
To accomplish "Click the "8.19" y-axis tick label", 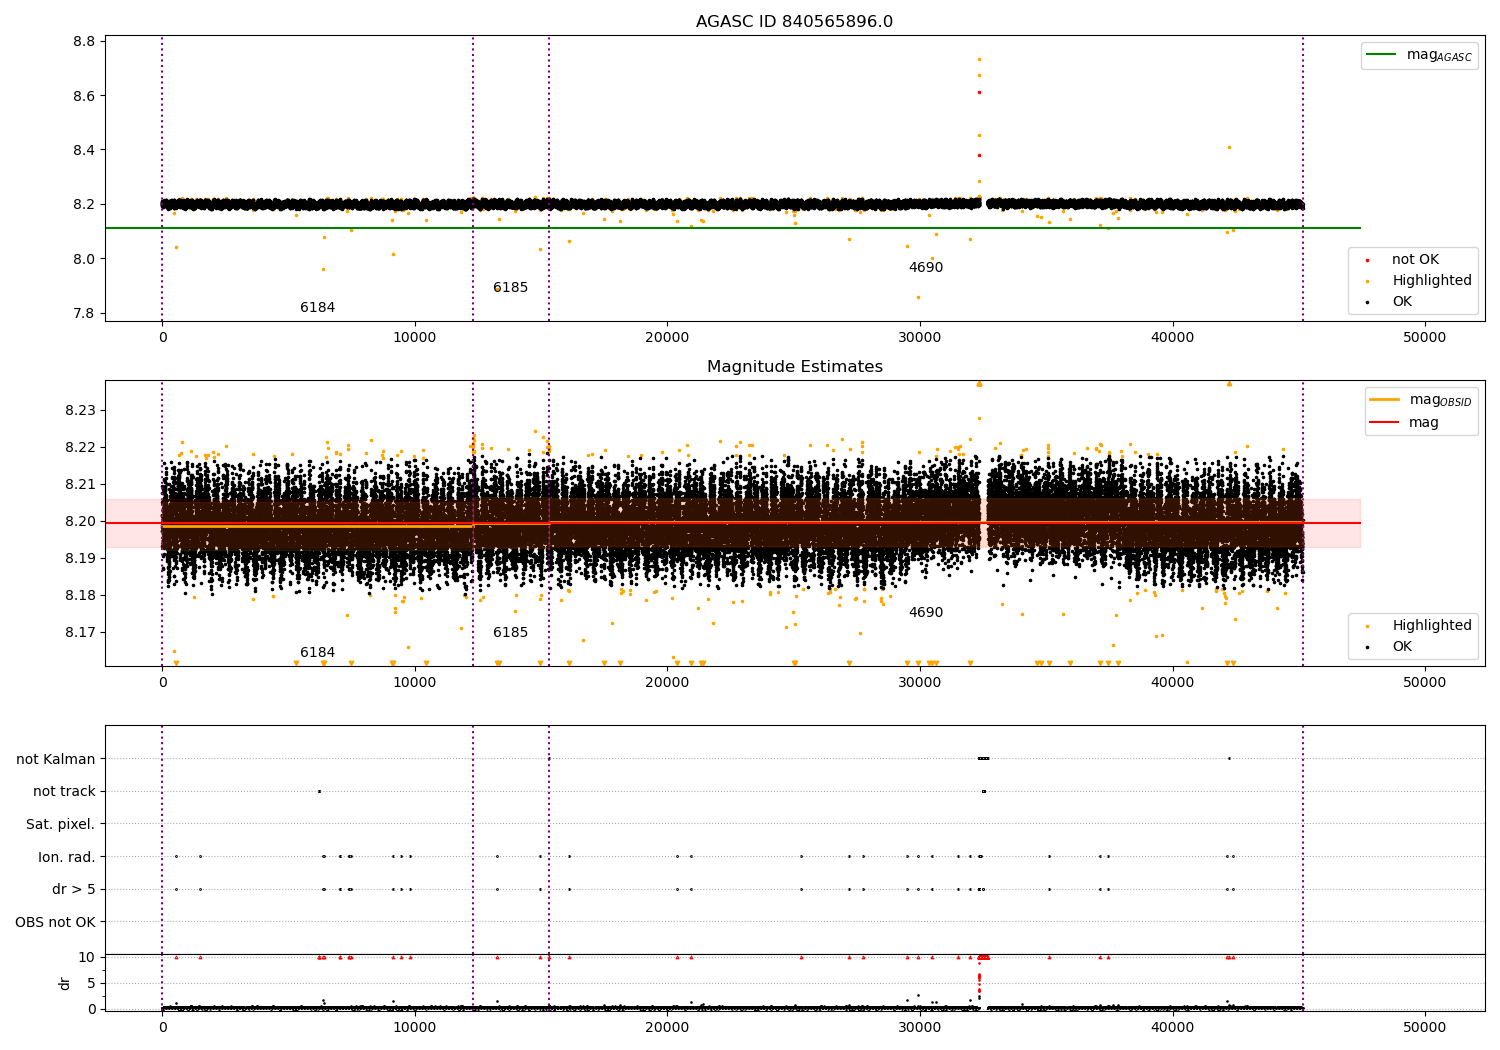I will pos(80,558).
